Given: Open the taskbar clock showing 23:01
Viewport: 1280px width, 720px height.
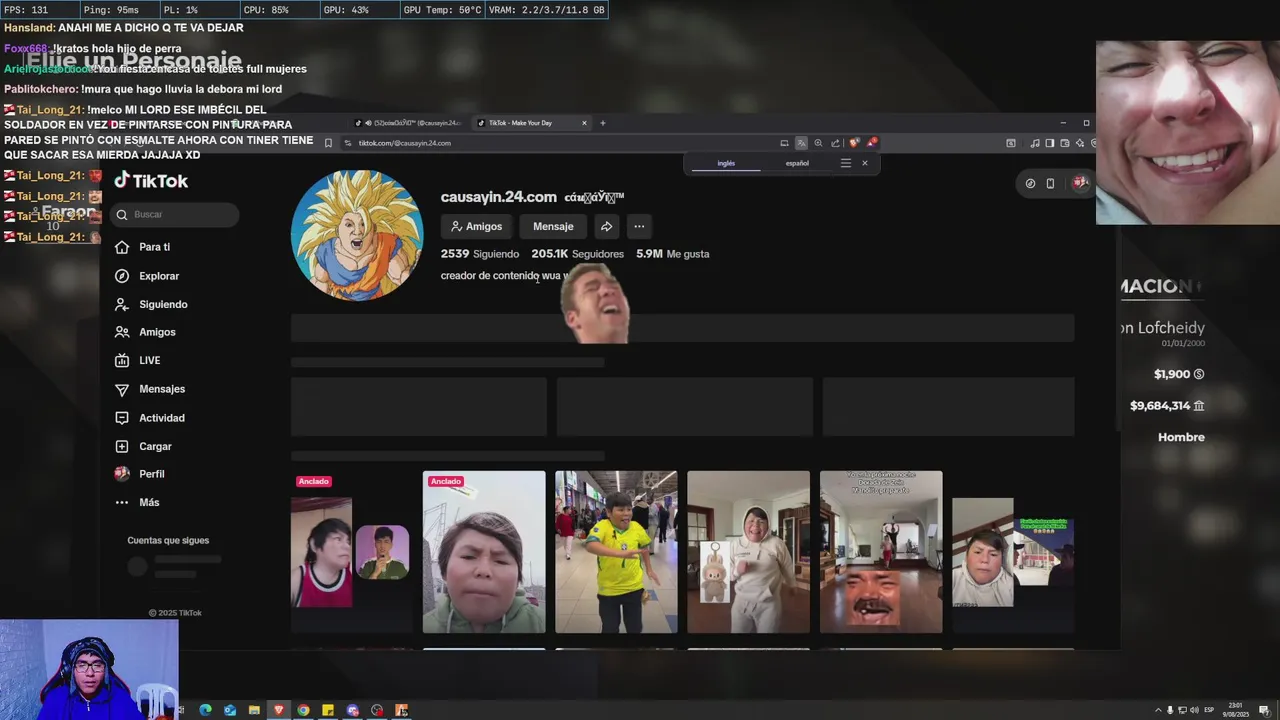Looking at the screenshot, I should tap(1236, 710).
